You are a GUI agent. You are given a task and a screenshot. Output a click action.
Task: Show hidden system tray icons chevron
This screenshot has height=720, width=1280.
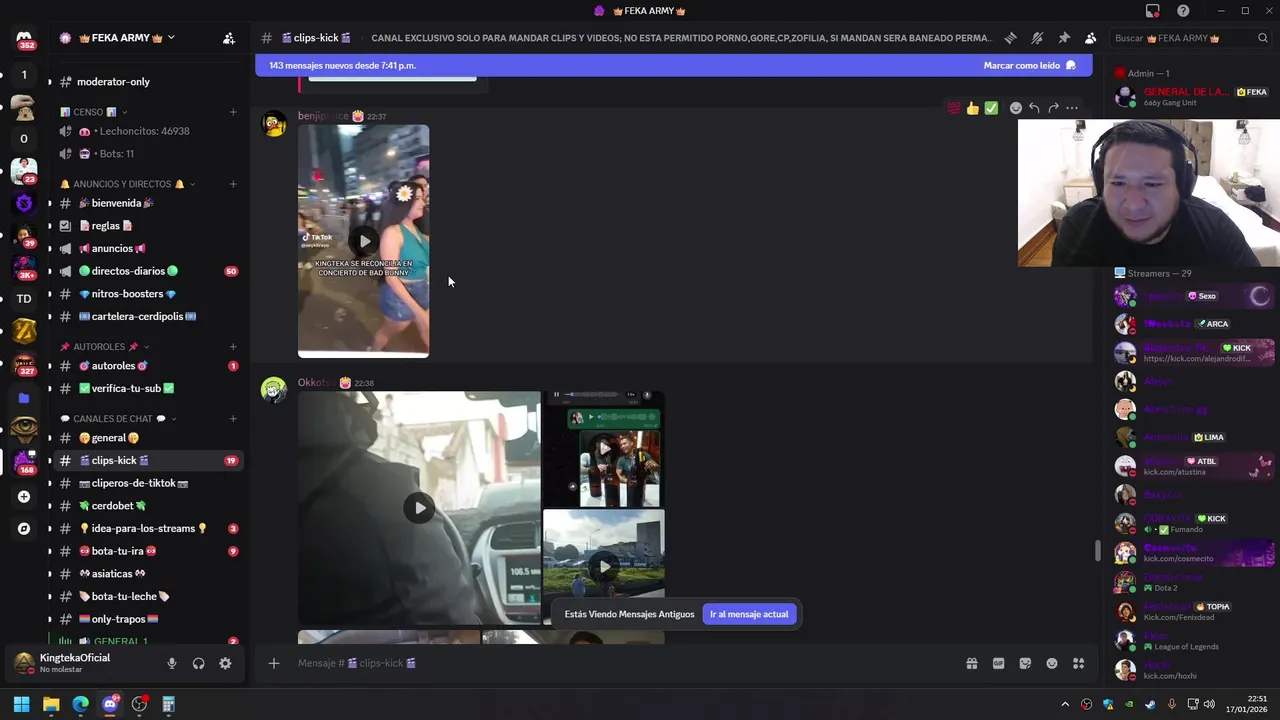[1065, 704]
